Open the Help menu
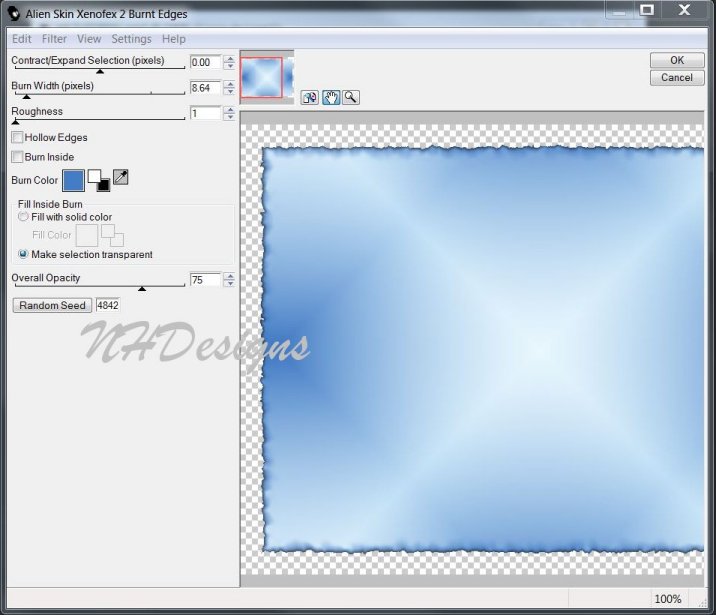This screenshot has width=716, height=615. click(x=174, y=39)
